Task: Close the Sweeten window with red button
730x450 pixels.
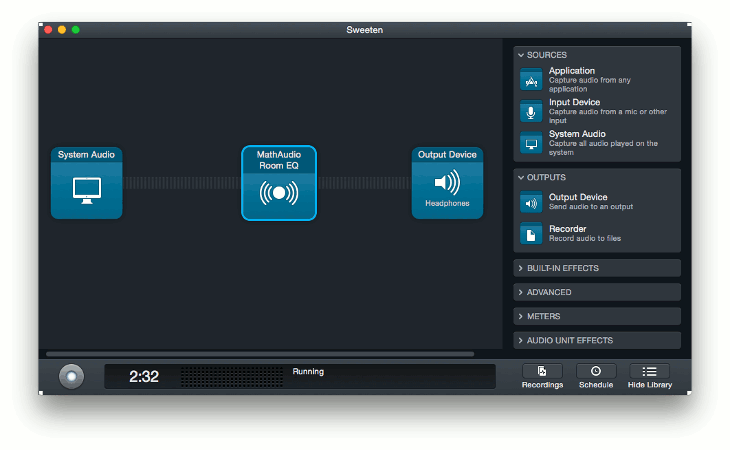Action: (x=48, y=30)
